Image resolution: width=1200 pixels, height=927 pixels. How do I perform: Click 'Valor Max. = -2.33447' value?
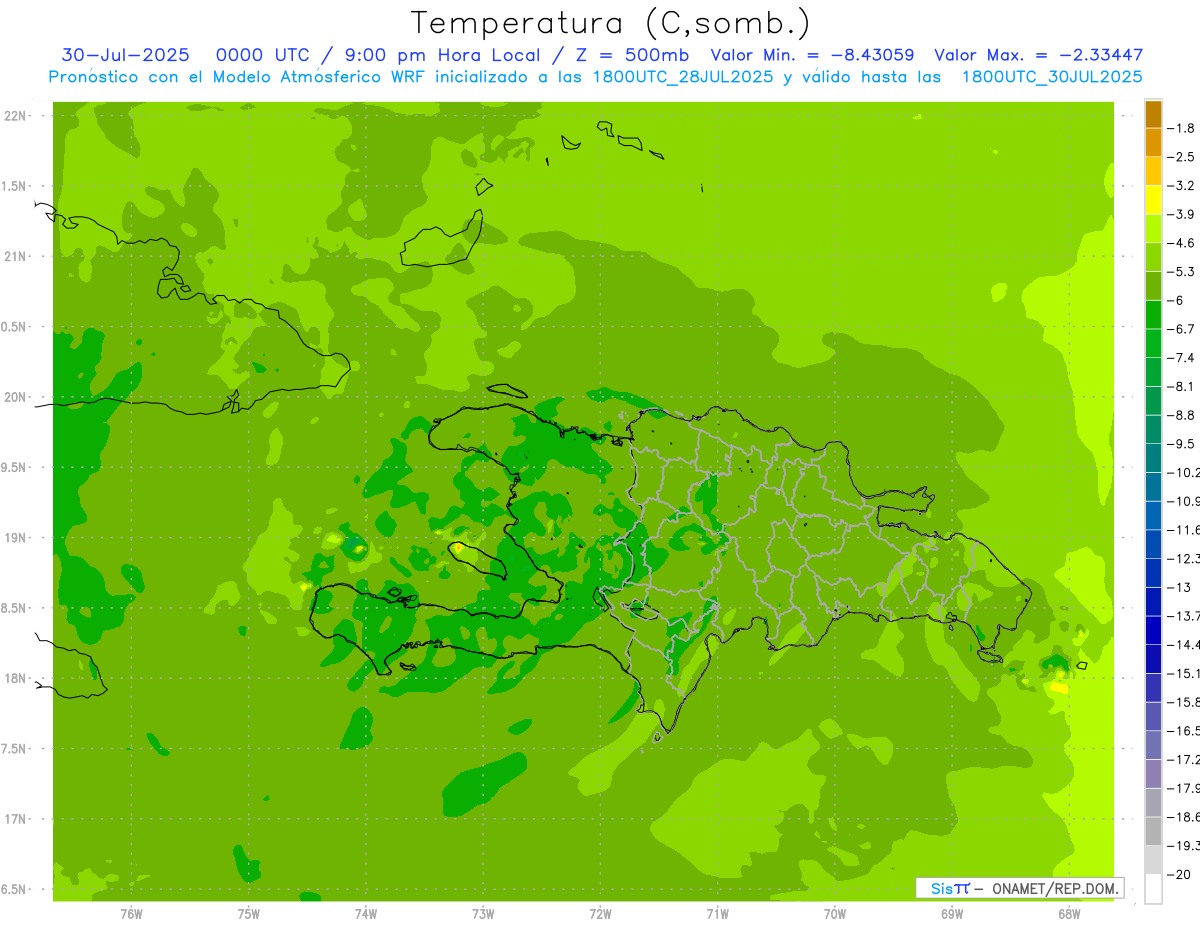click(1038, 55)
